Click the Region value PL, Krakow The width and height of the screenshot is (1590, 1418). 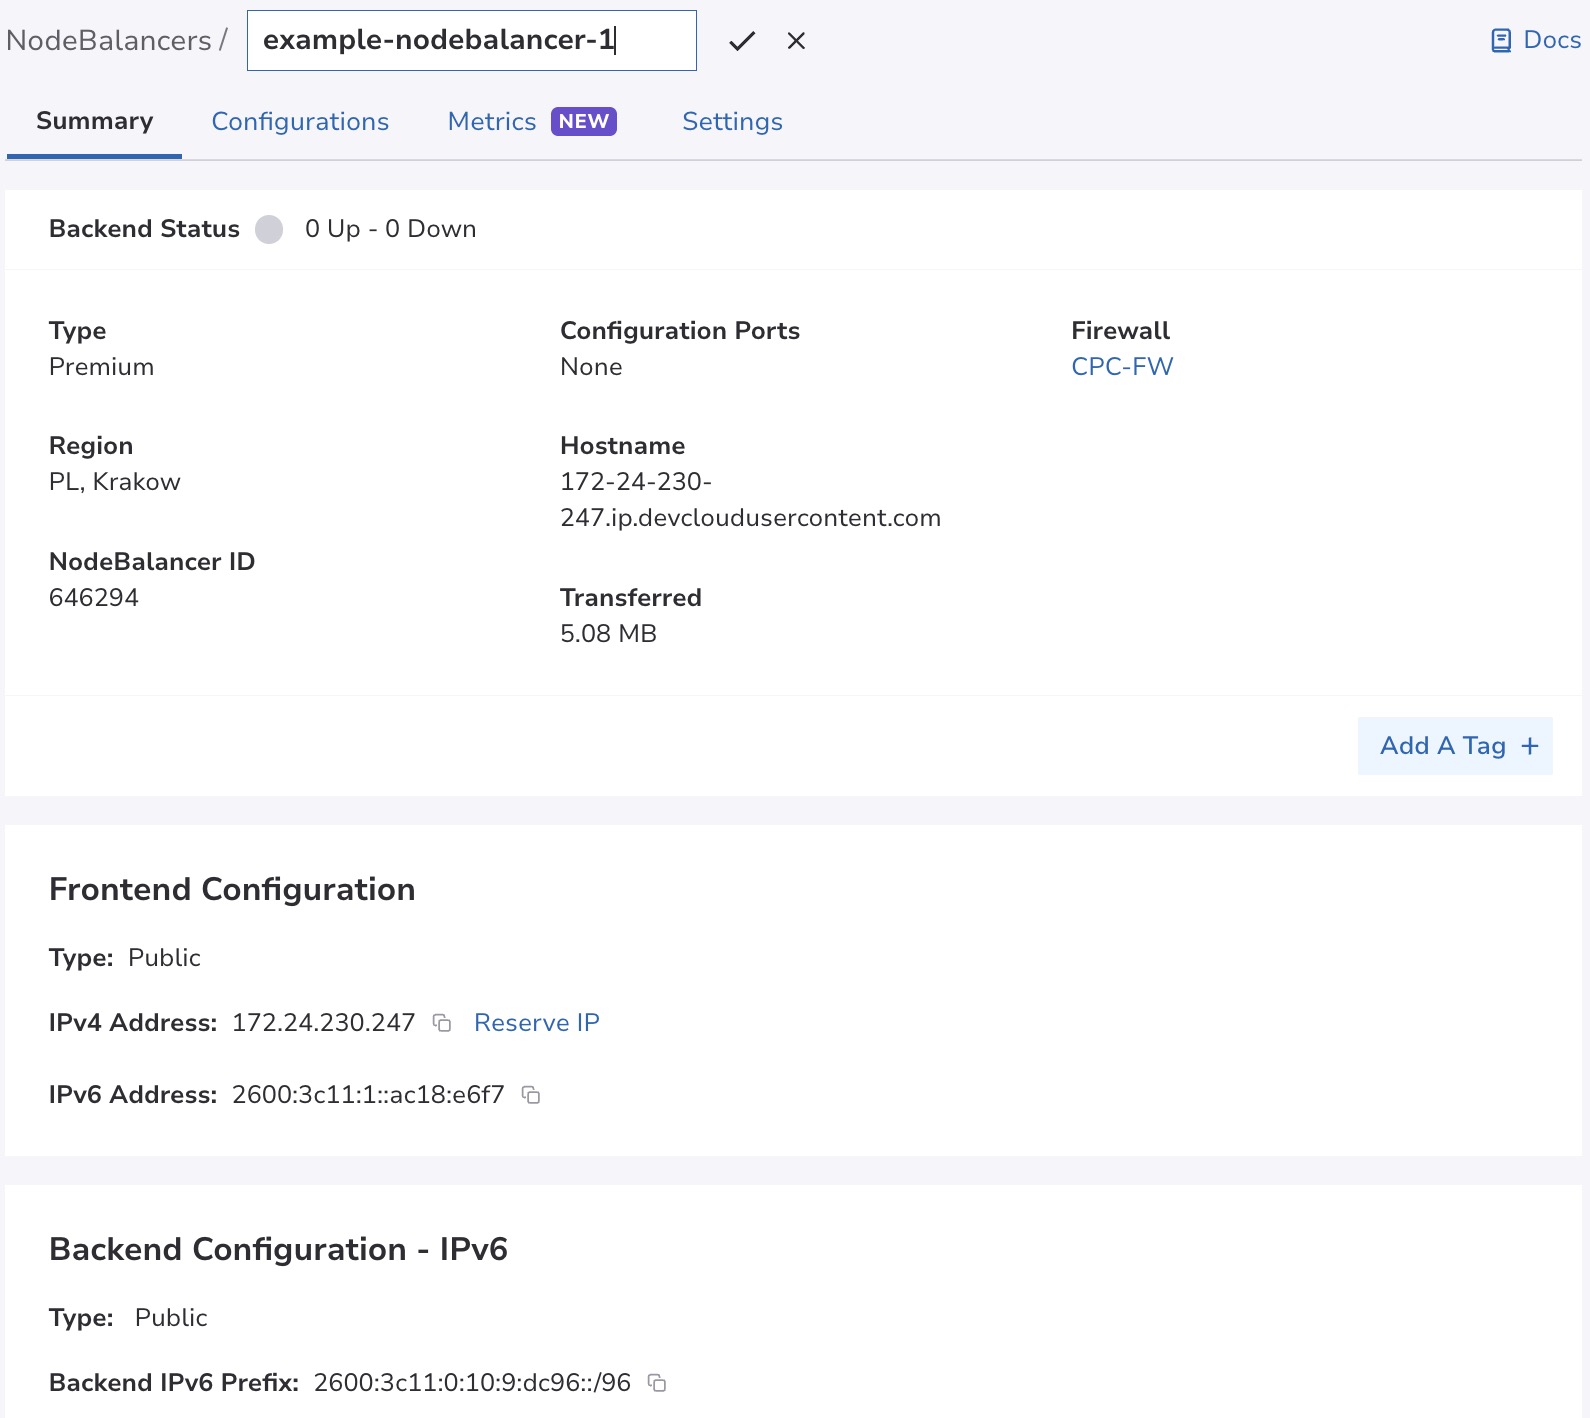pos(115,482)
